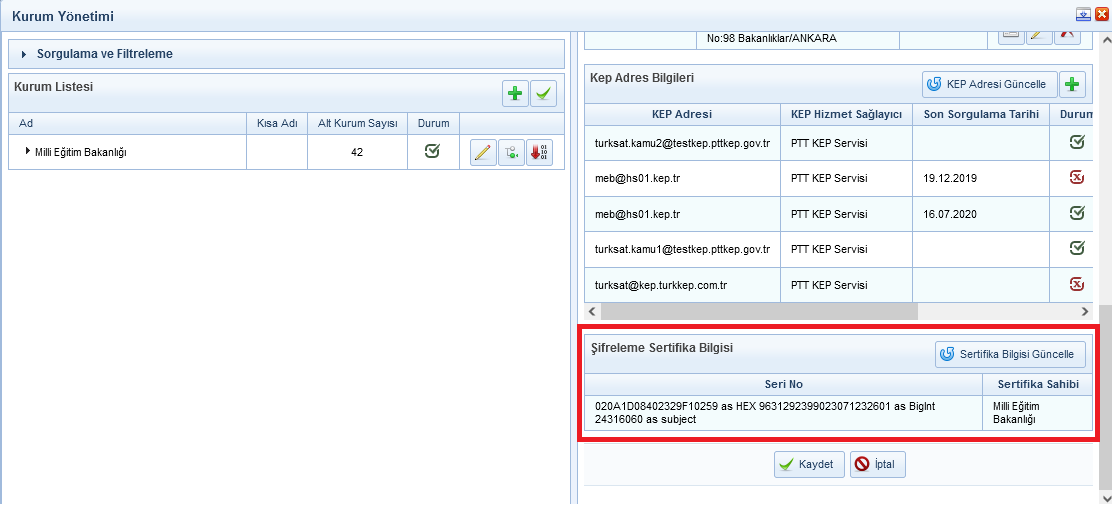
Task: Click the partially visible pencil icon in address row
Action: pos(1039,36)
